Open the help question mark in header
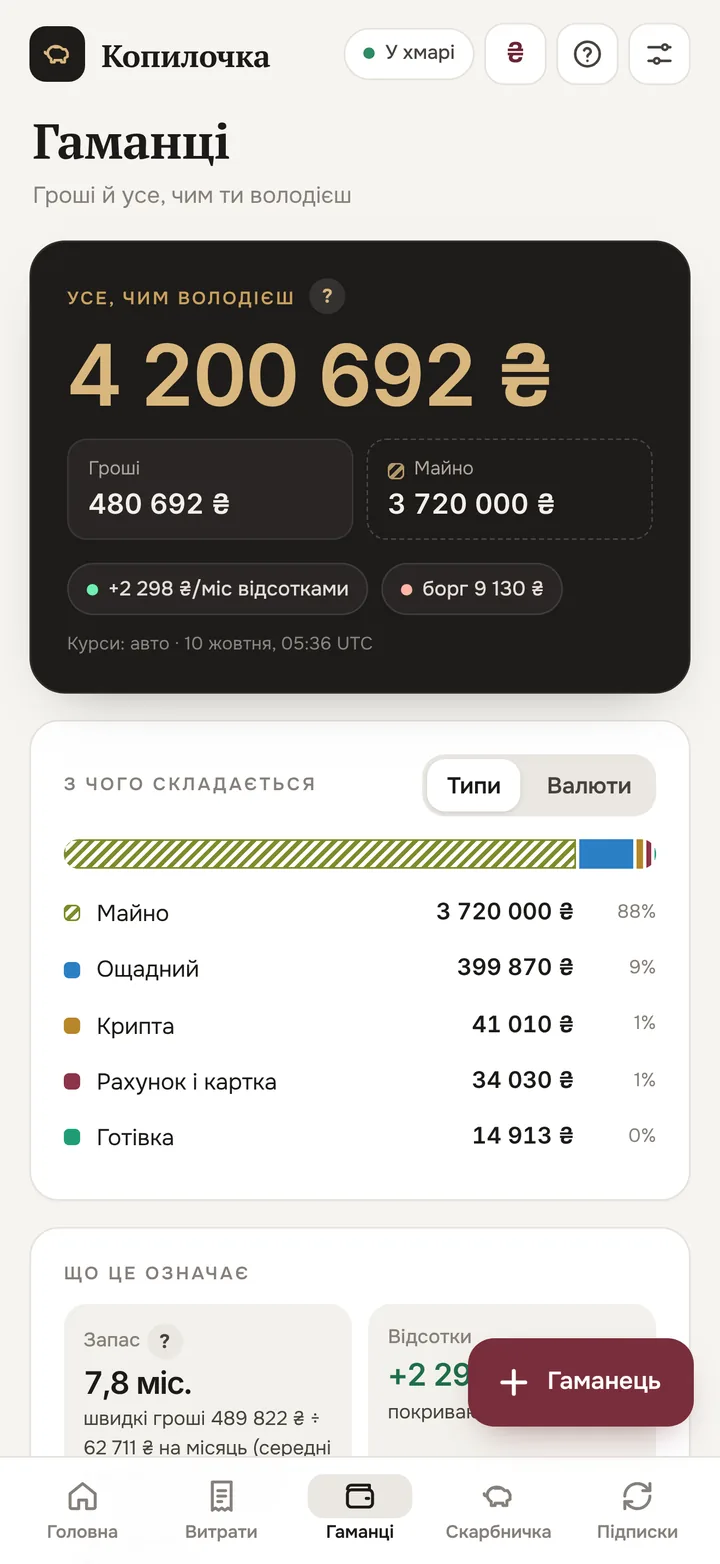The height and width of the screenshot is (1564, 720). tap(587, 54)
